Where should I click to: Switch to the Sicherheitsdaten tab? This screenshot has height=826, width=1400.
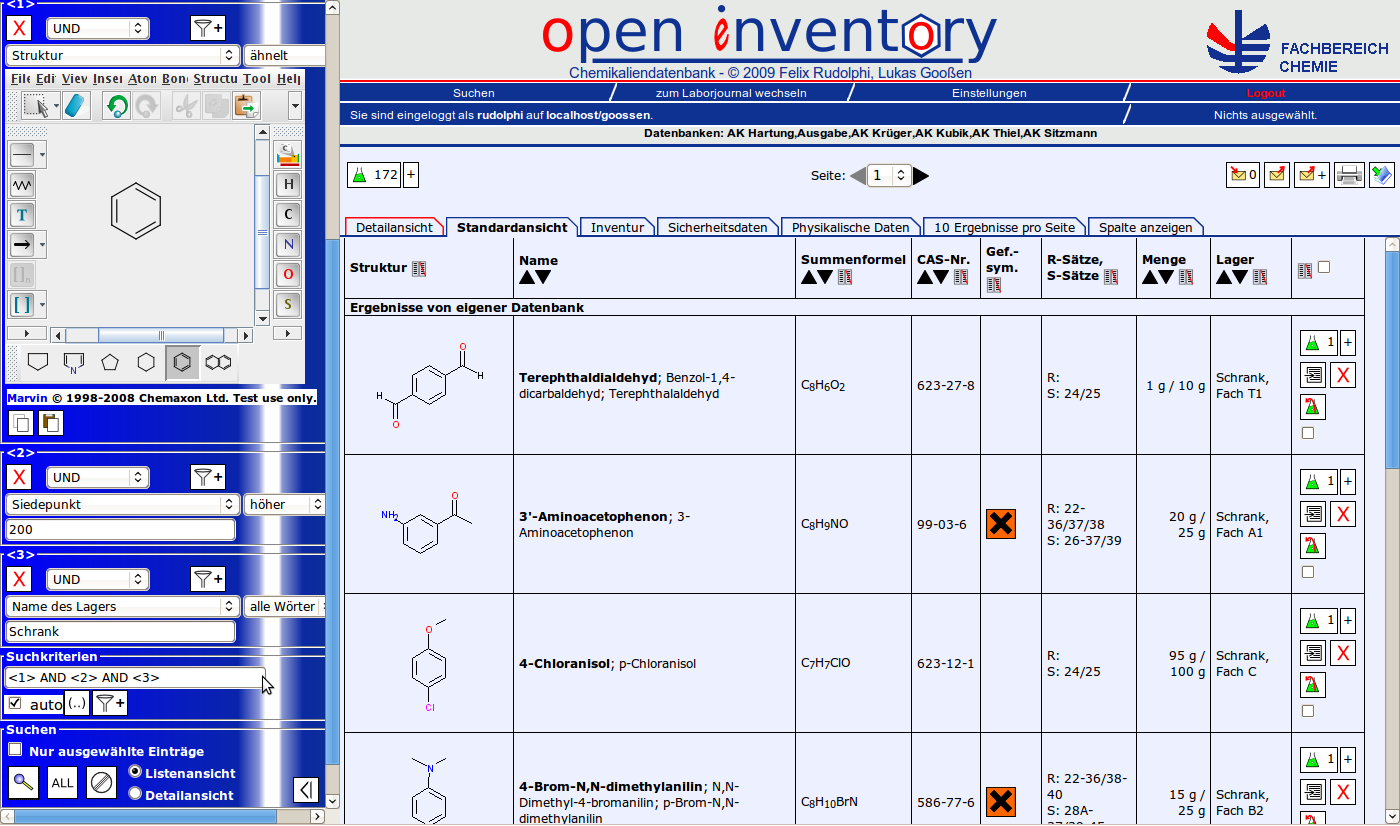[717, 227]
